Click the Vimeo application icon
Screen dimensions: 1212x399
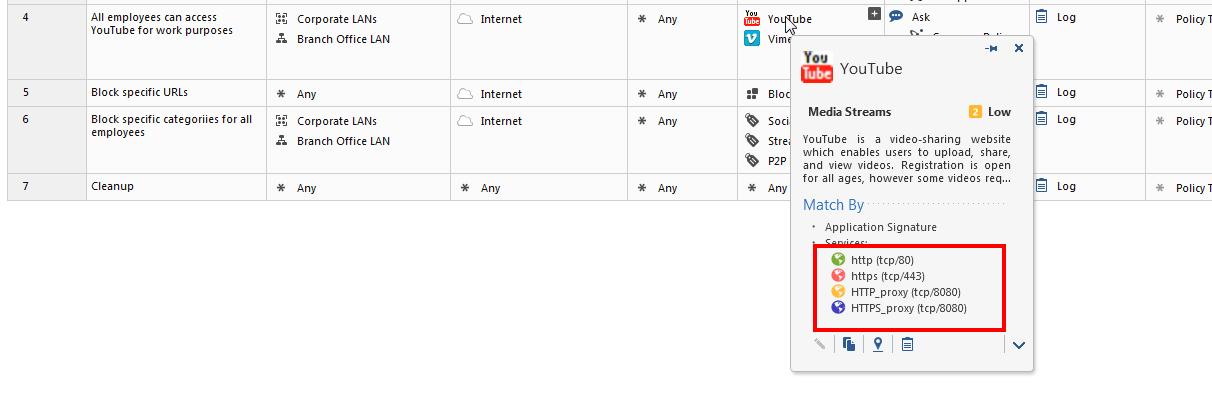[752, 39]
